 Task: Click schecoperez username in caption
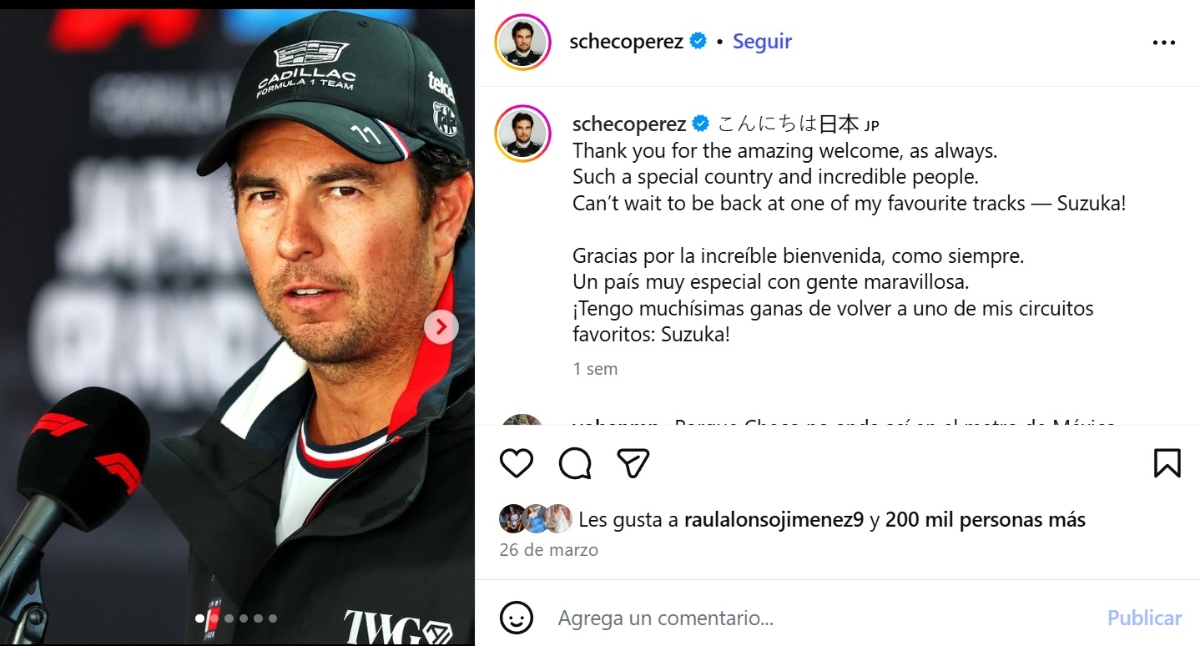(x=630, y=124)
